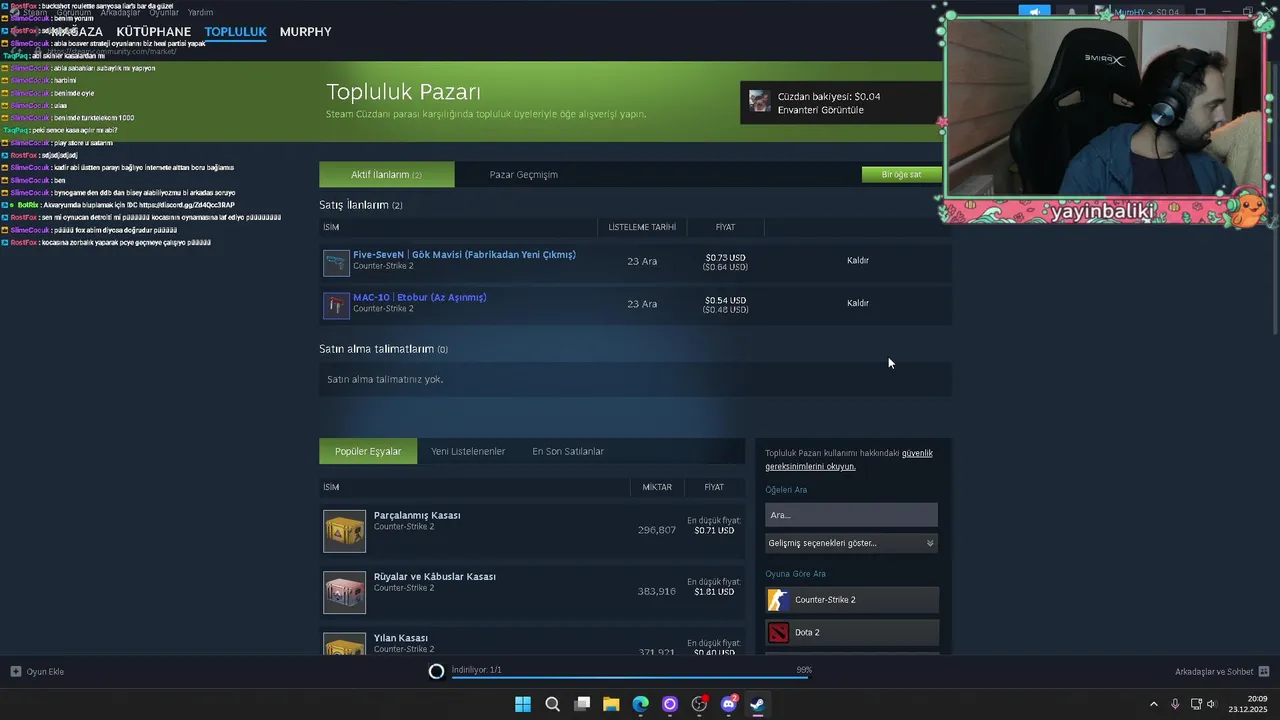1280x720 pixels.
Task: Click the Five-SeveN item thumbnail image
Action: (336, 263)
